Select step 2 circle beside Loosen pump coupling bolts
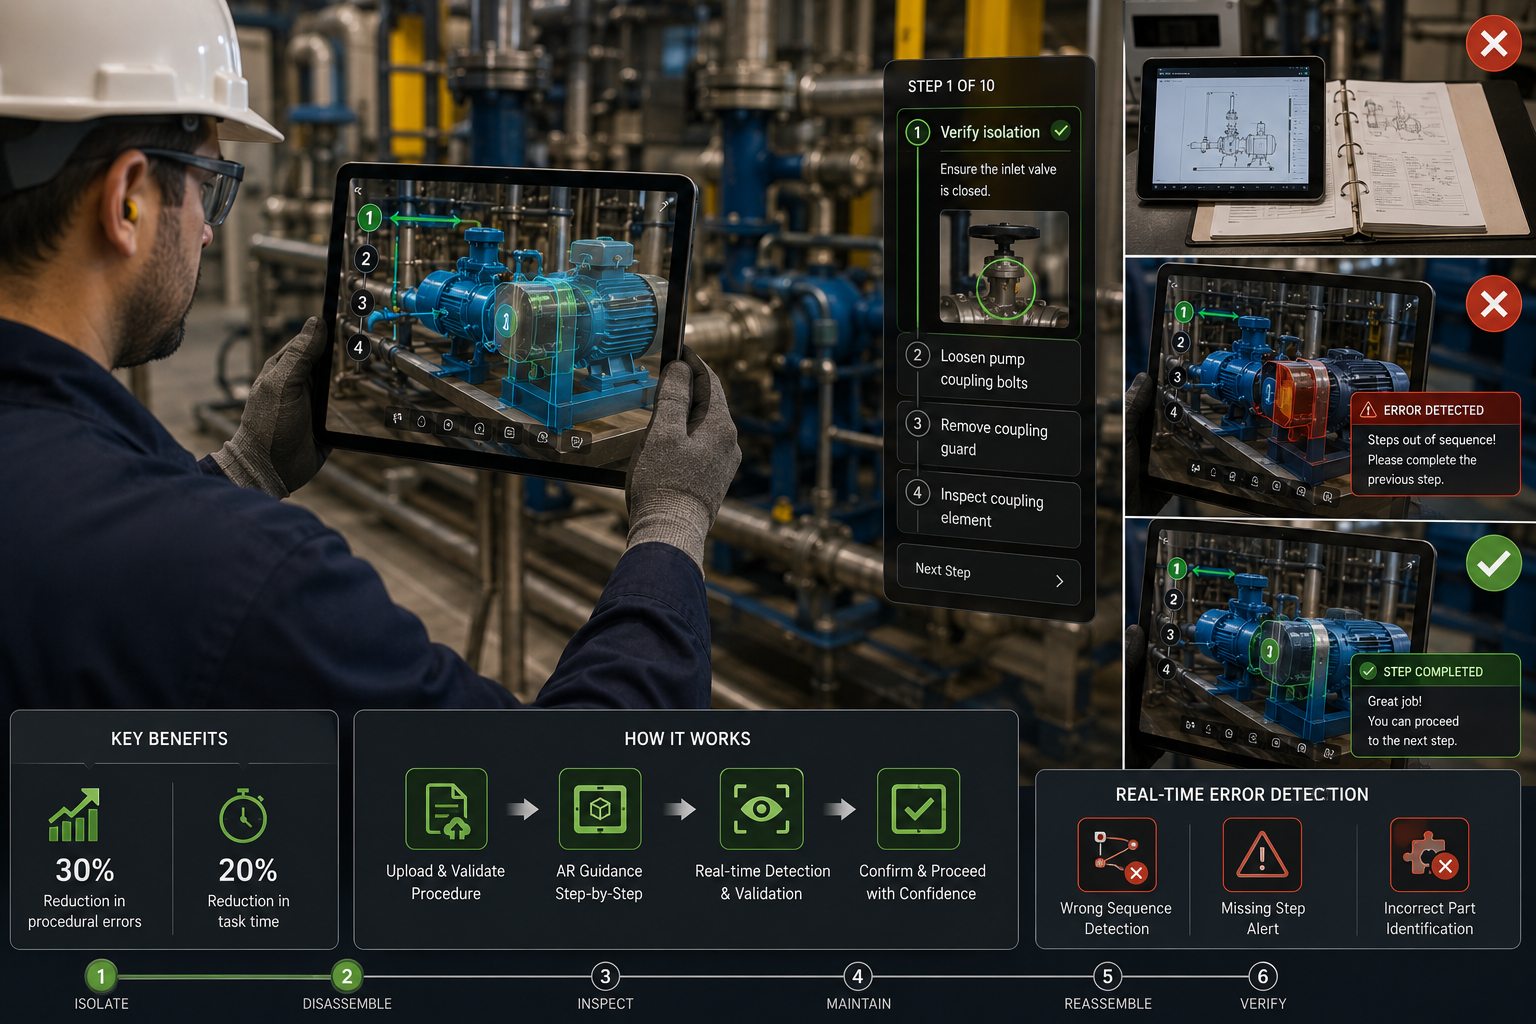 tap(917, 355)
